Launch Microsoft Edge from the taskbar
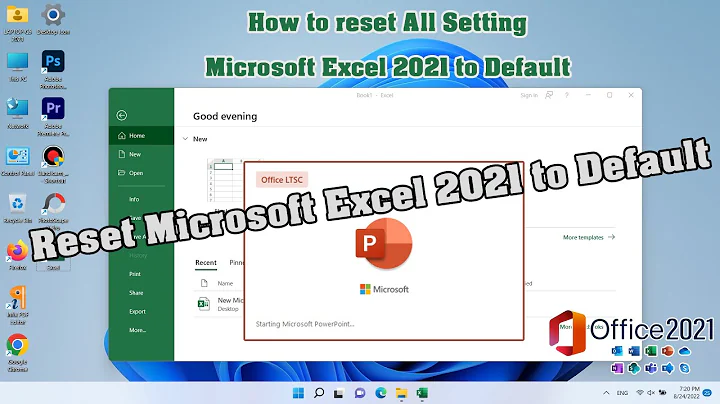 [381, 393]
